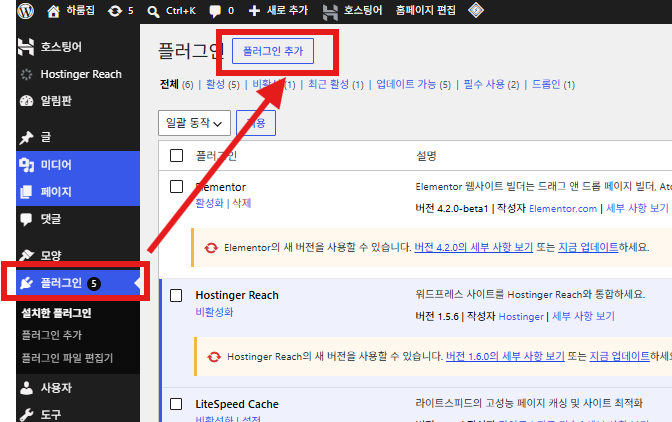The image size is (672, 422).
Task: Open 버전 1.6.0의 세부 사항 보기 link
Action: pyautogui.click(x=505, y=356)
